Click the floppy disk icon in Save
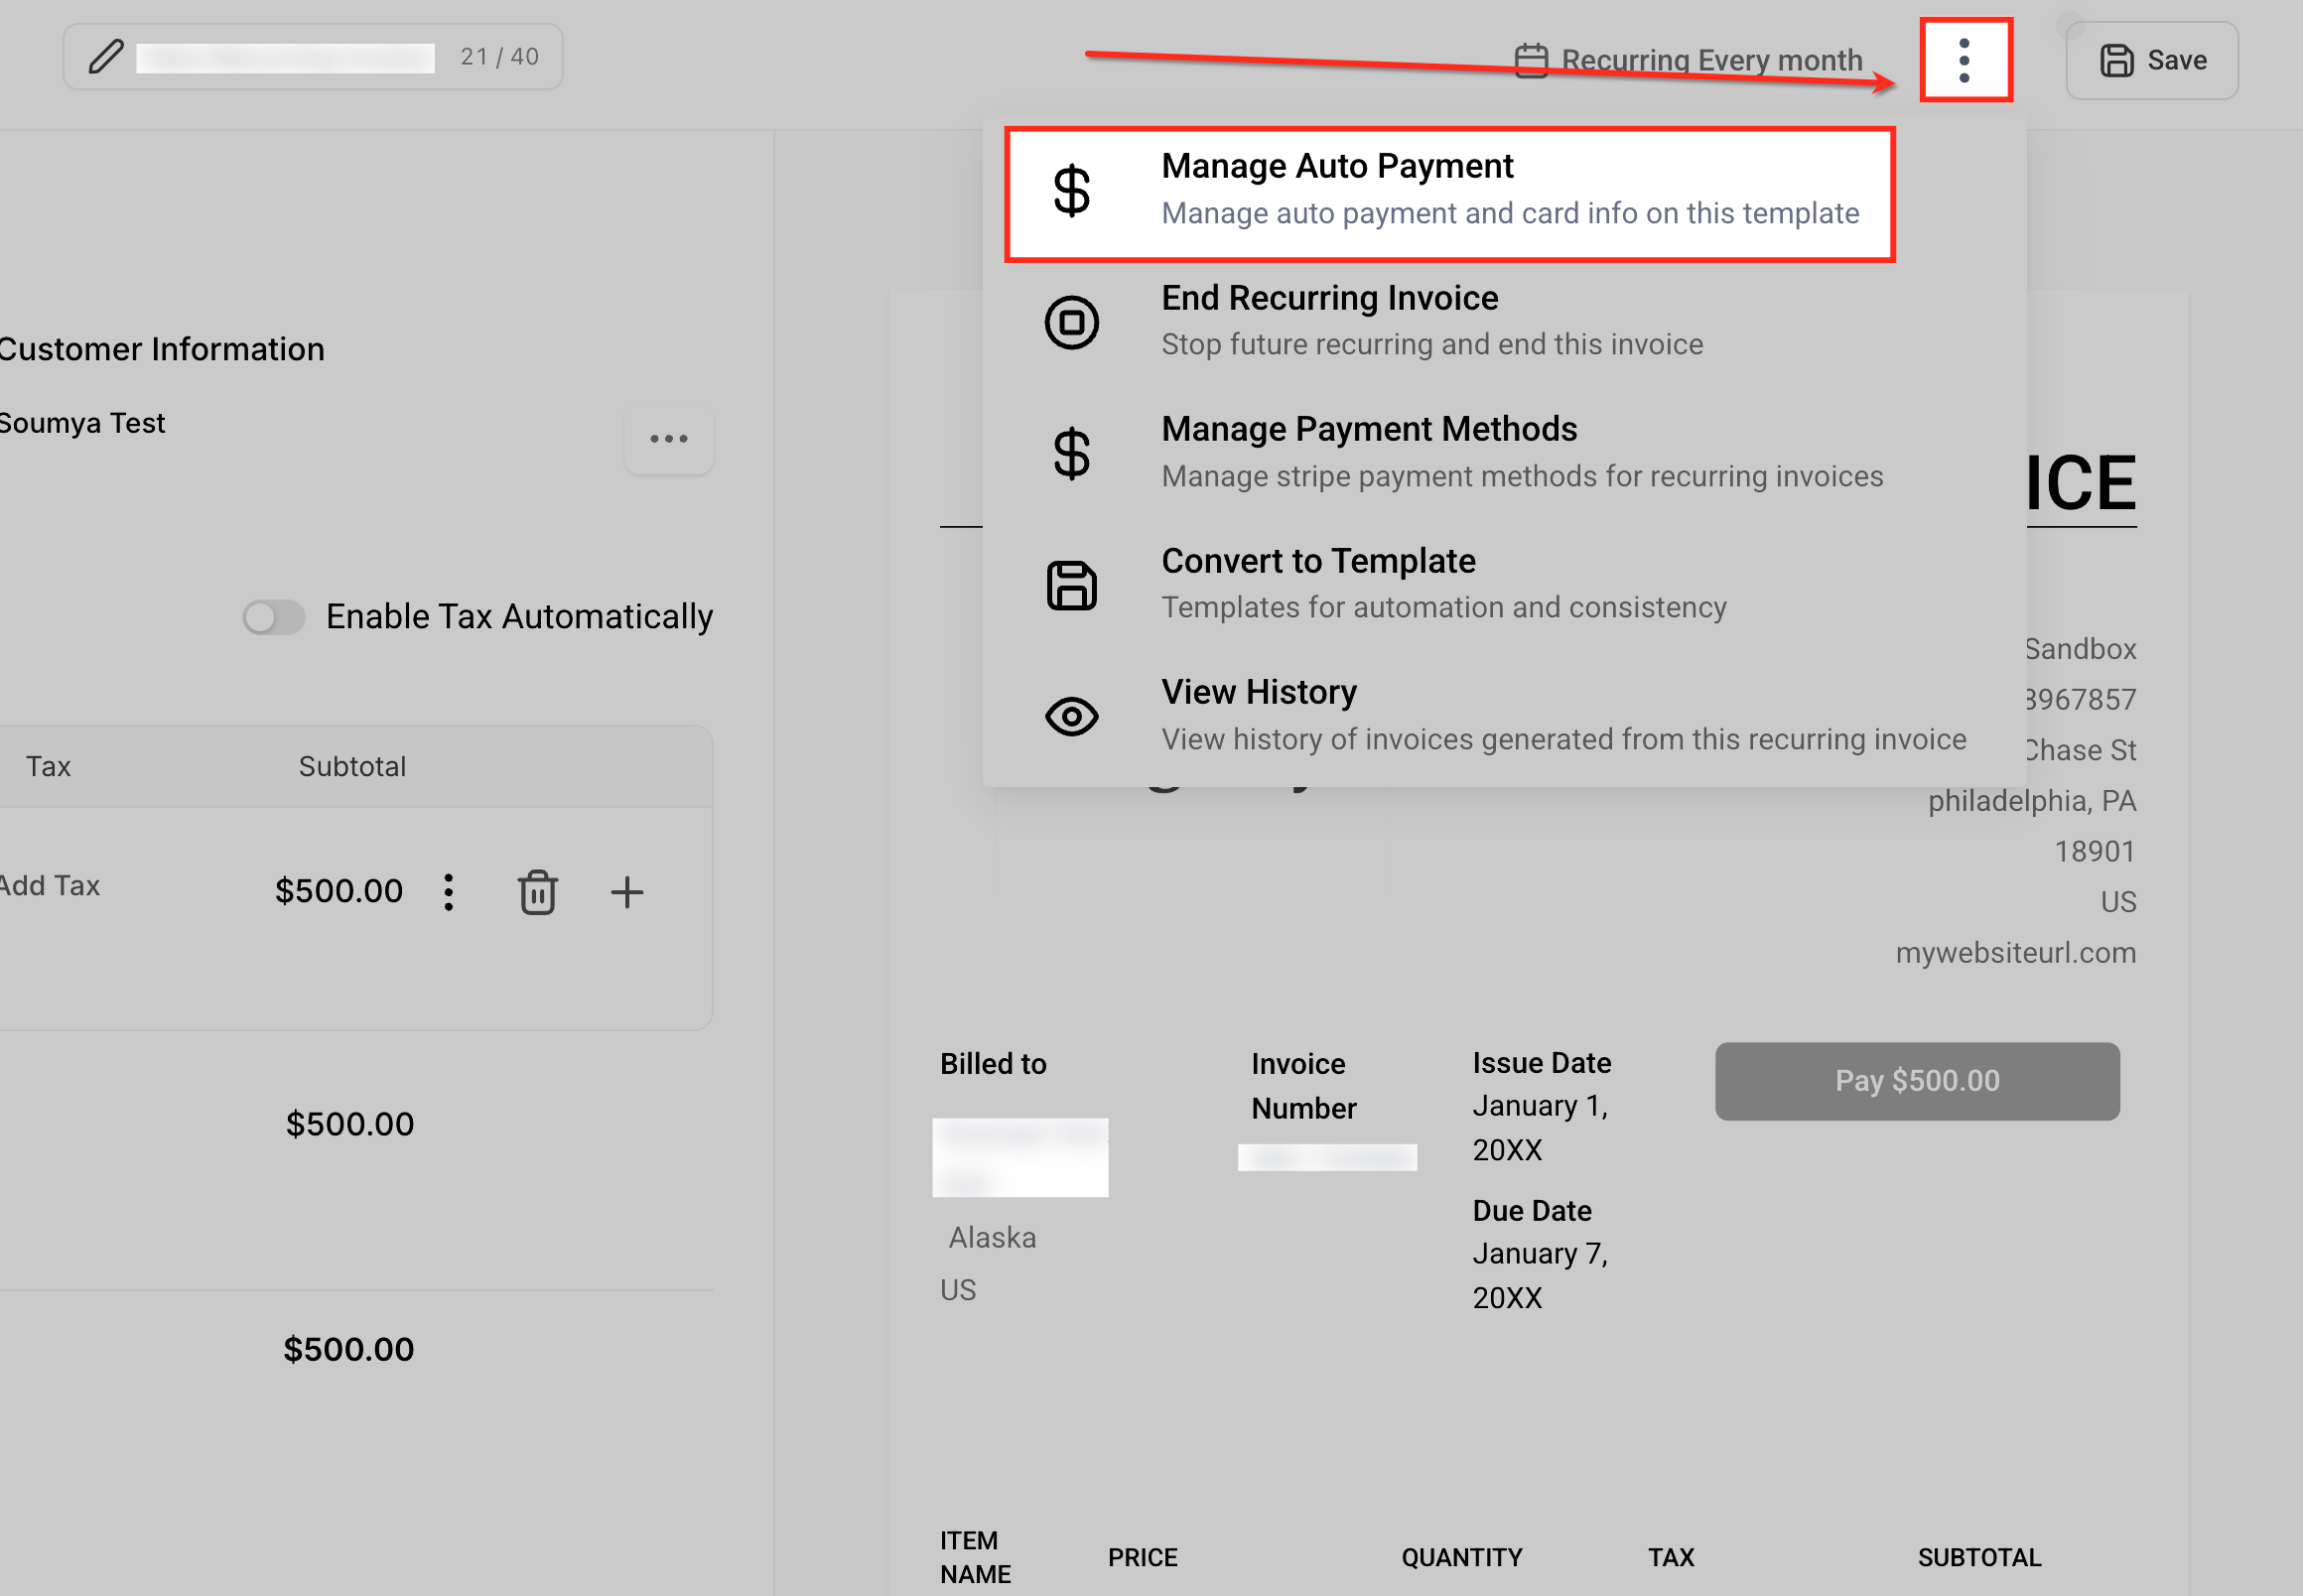Image resolution: width=2303 pixels, height=1596 pixels. (2116, 60)
